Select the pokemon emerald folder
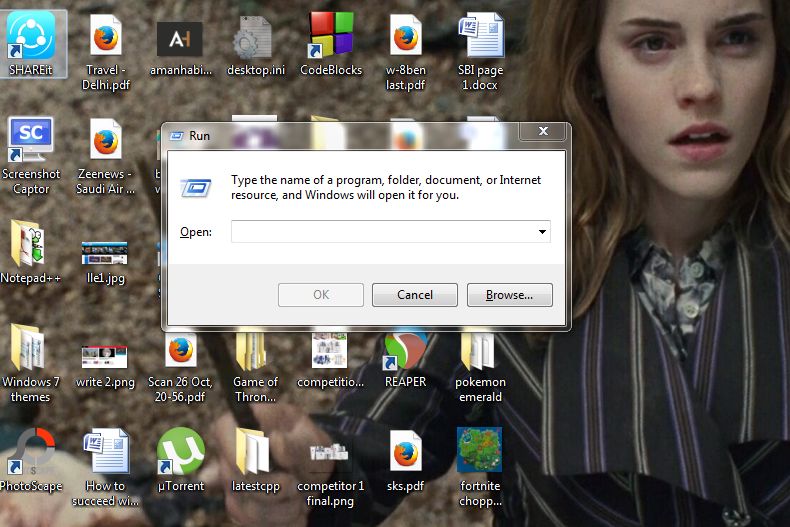The height and width of the screenshot is (527, 790). [480, 367]
